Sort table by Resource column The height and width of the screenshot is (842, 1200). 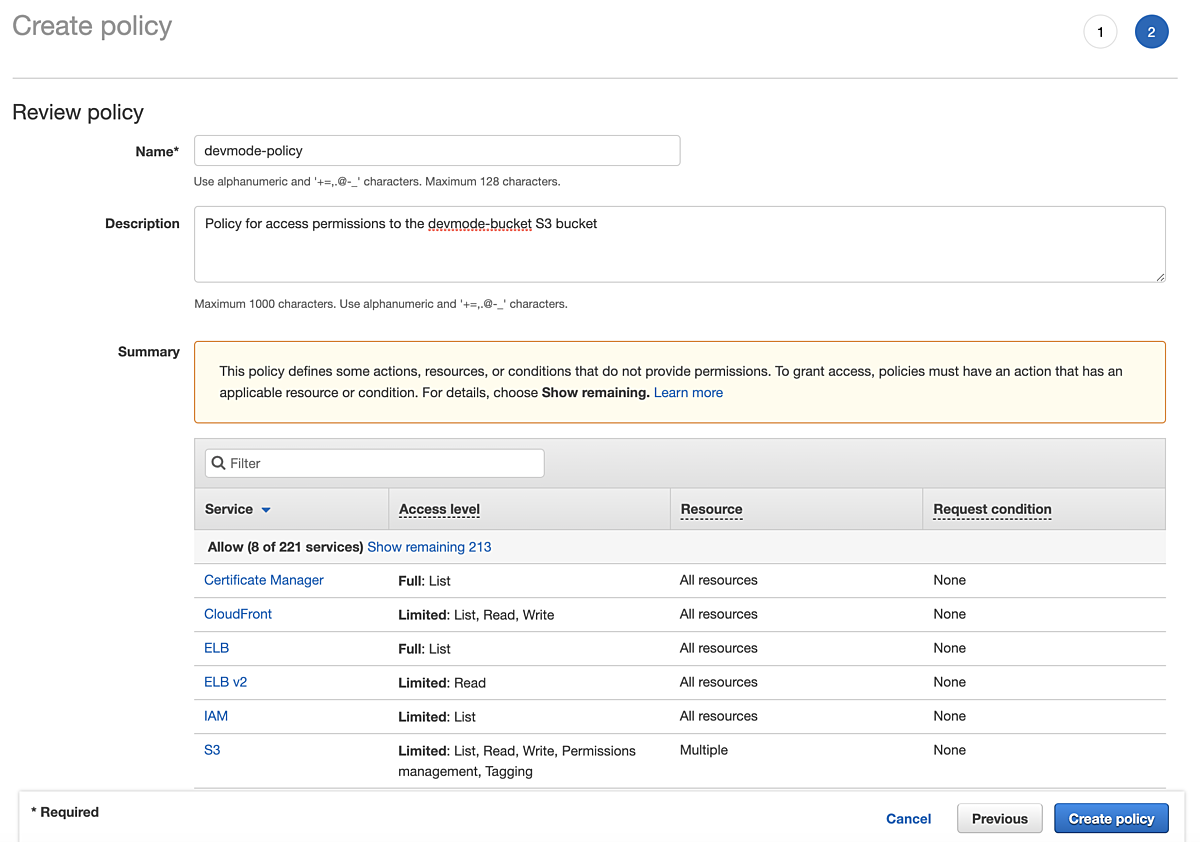pos(711,509)
